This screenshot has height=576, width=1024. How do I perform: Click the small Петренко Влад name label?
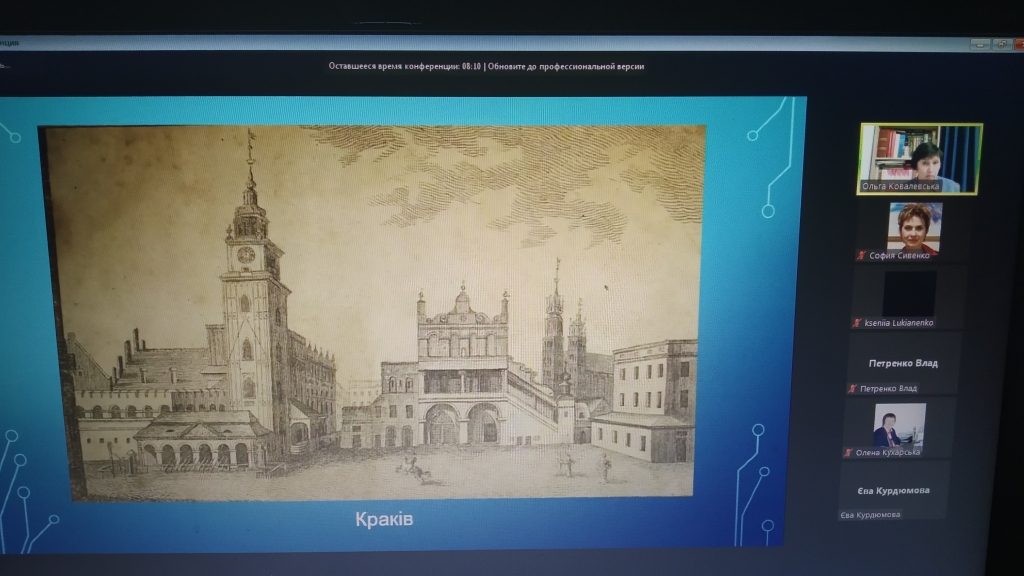(x=888, y=389)
